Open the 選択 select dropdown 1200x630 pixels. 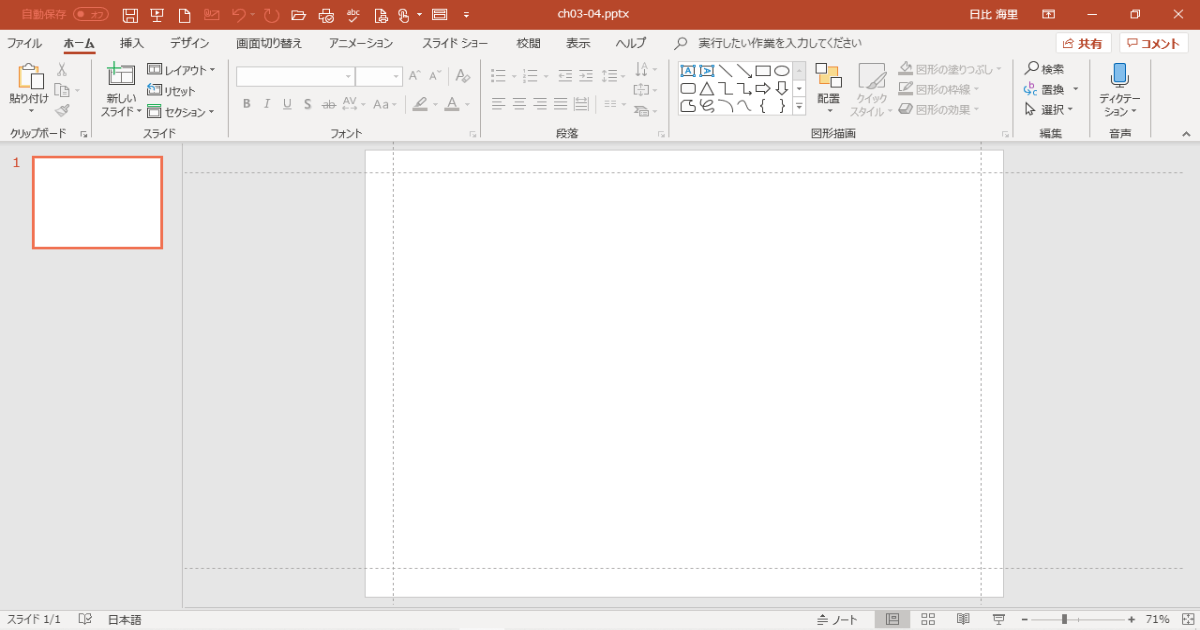click(1049, 110)
